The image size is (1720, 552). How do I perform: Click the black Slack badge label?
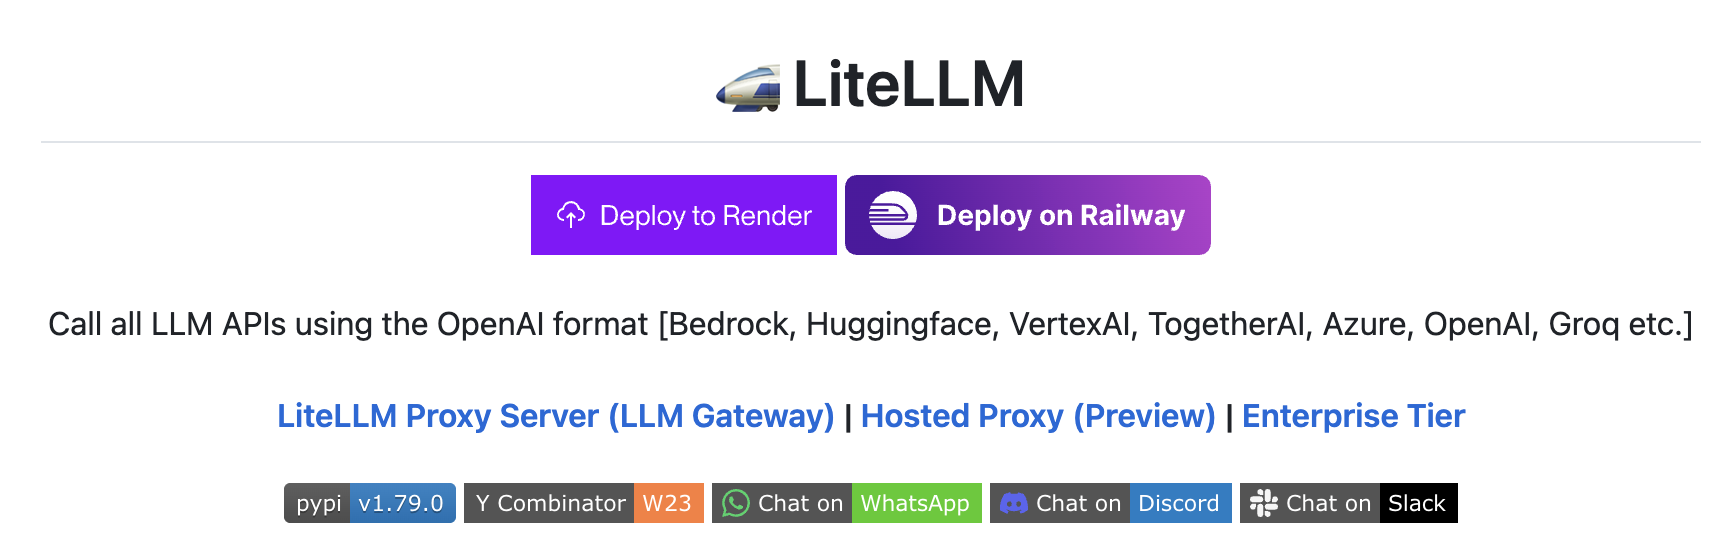click(x=1416, y=503)
